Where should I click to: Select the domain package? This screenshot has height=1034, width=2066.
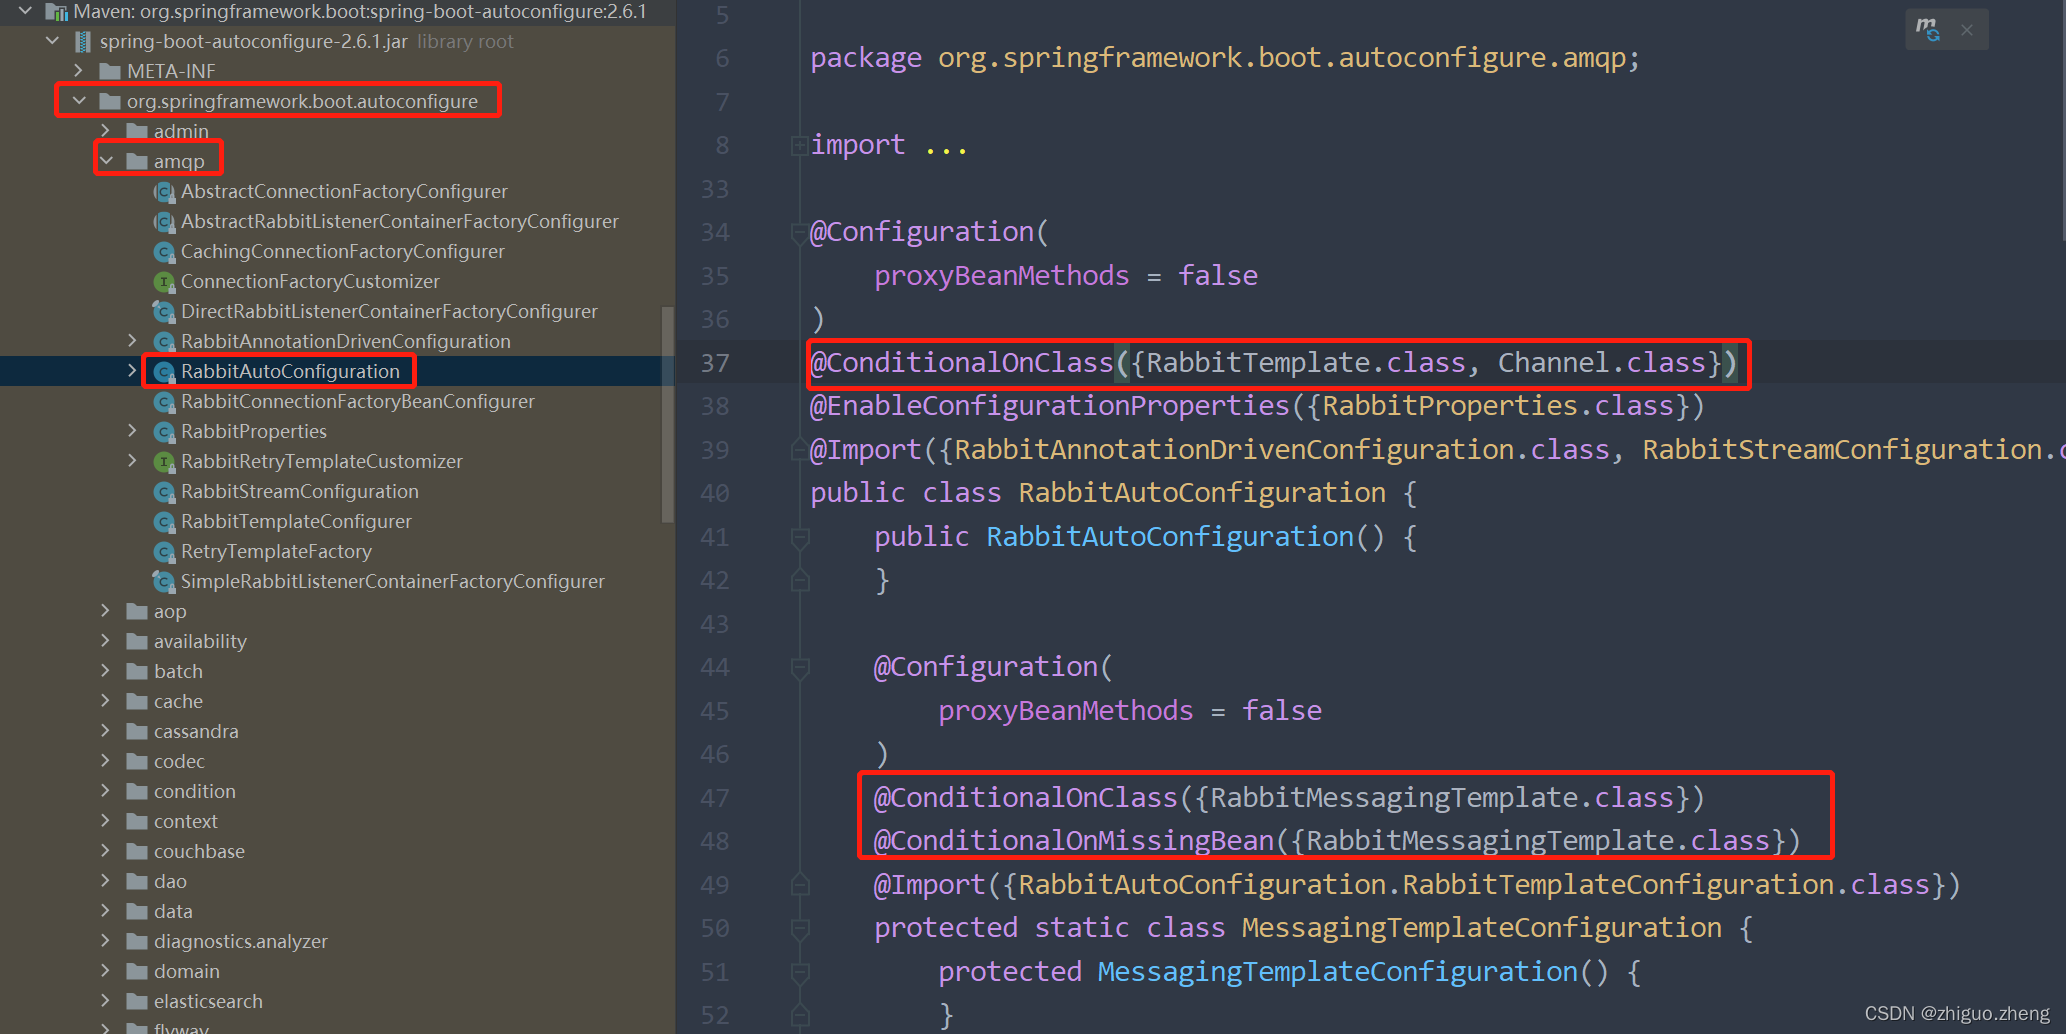pos(187,971)
